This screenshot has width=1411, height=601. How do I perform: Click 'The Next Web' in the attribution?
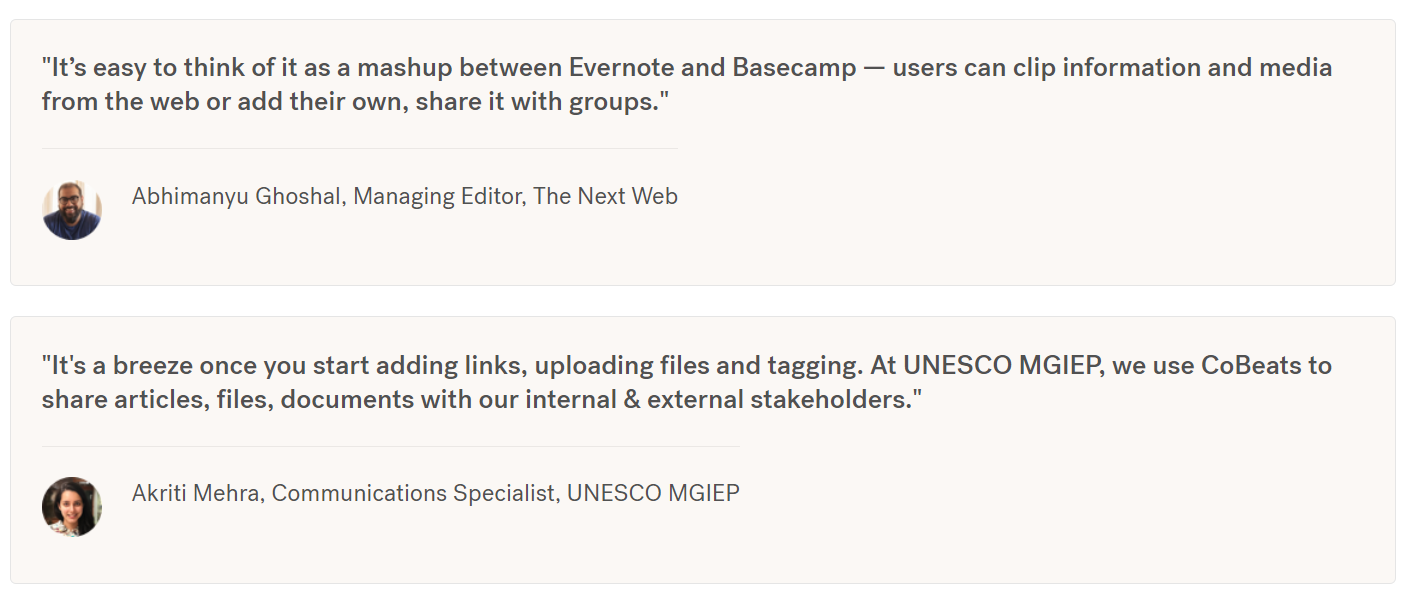(x=605, y=197)
